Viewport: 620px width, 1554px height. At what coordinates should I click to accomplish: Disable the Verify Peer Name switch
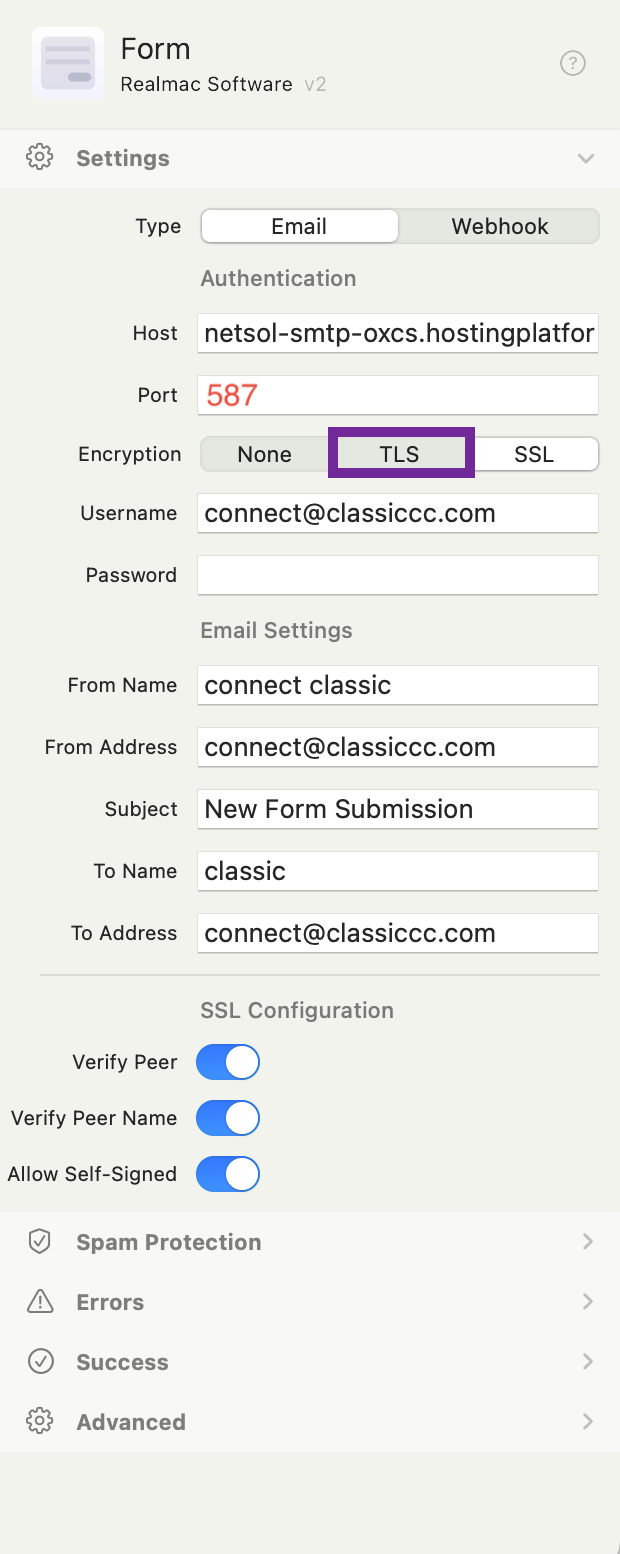point(228,1118)
